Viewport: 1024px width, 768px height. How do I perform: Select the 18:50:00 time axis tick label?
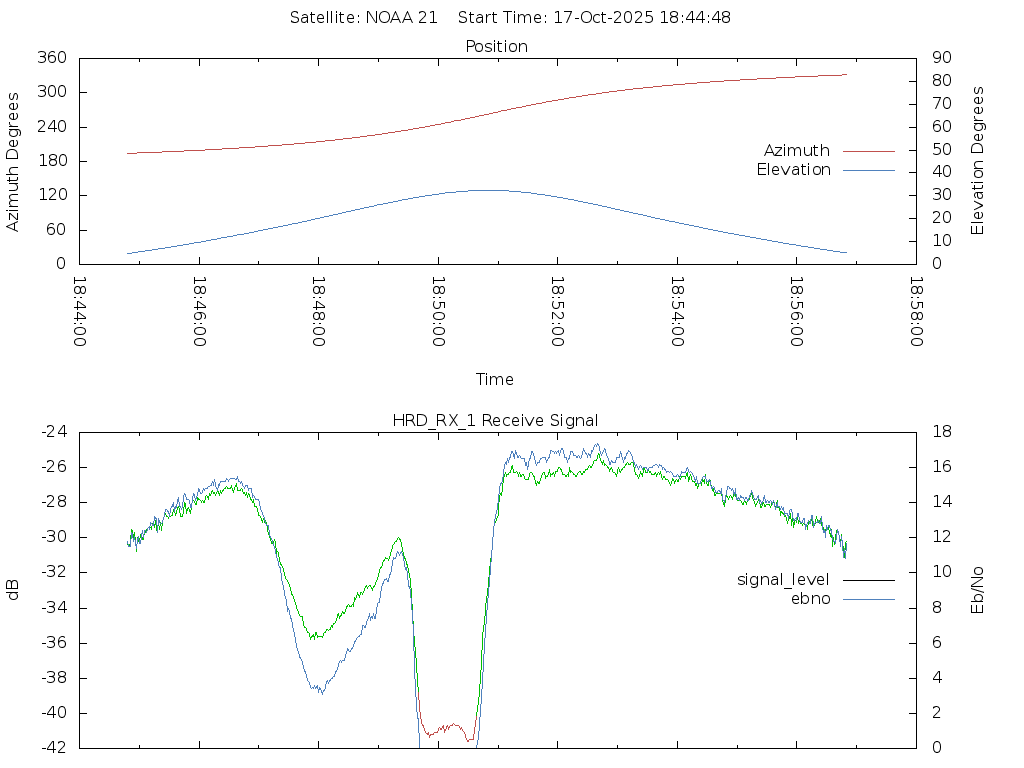point(438,312)
